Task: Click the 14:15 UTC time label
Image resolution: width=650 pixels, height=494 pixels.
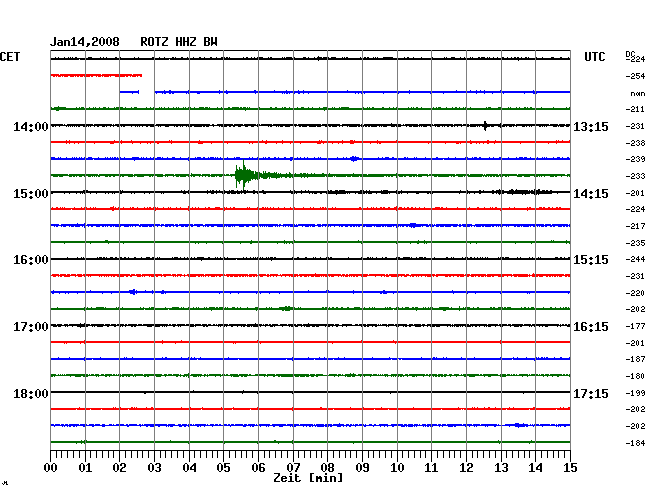Action: 591,194
